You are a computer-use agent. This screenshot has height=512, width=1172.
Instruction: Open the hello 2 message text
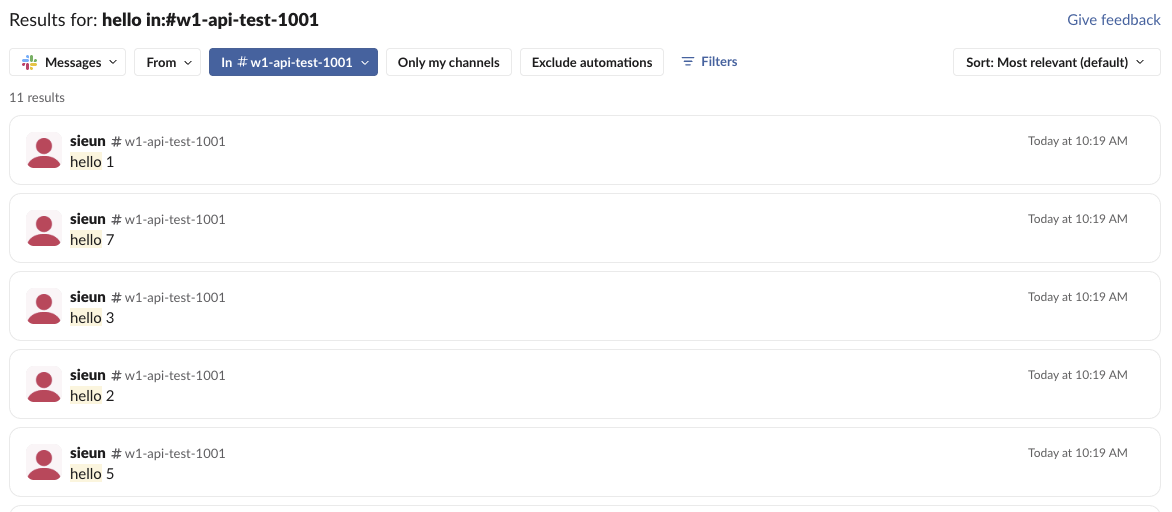(92, 395)
